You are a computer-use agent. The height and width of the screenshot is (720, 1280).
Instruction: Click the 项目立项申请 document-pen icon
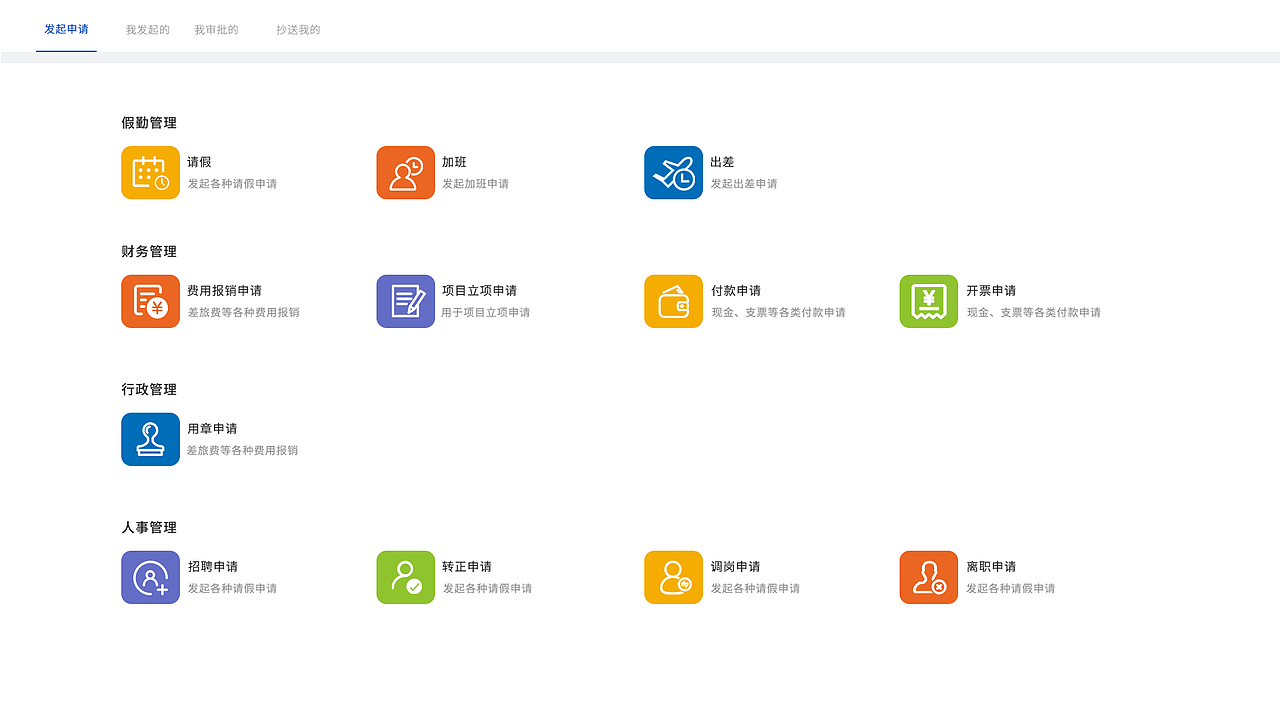coord(406,301)
